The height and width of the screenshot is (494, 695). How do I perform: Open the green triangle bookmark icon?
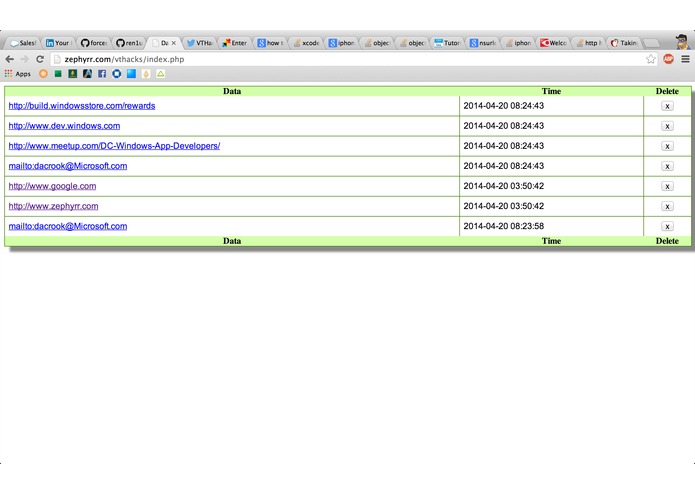pyautogui.click(x=160, y=74)
